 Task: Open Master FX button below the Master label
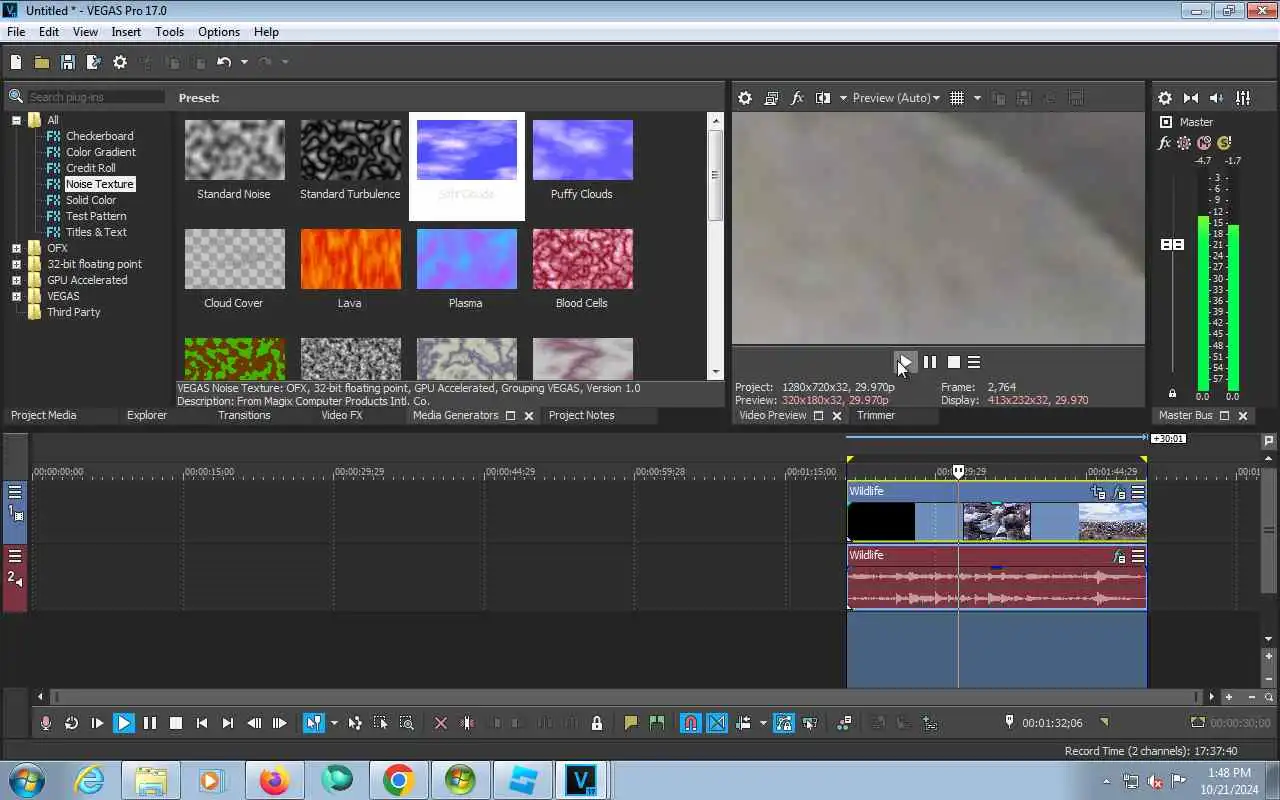click(x=1164, y=143)
